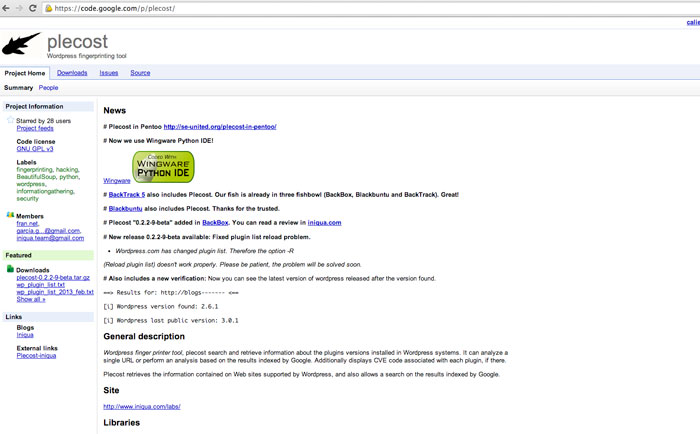The height and width of the screenshot is (434, 700).
Task: Click the plecost fish logo
Action: [22, 45]
